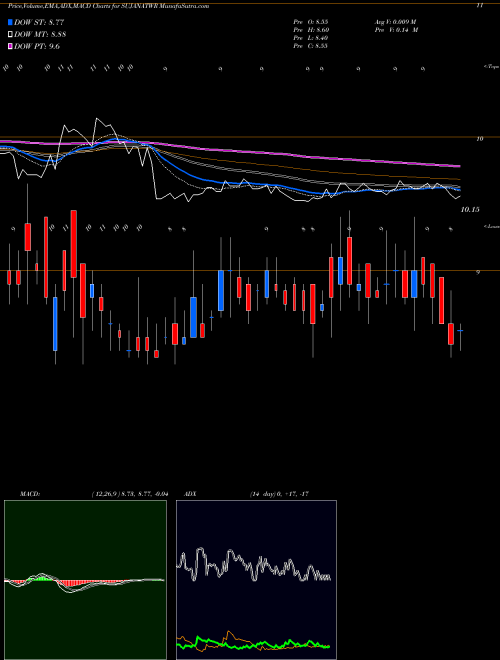Select the DOW ST: 8.77 label
The image size is (500, 660).
pos(39,22)
